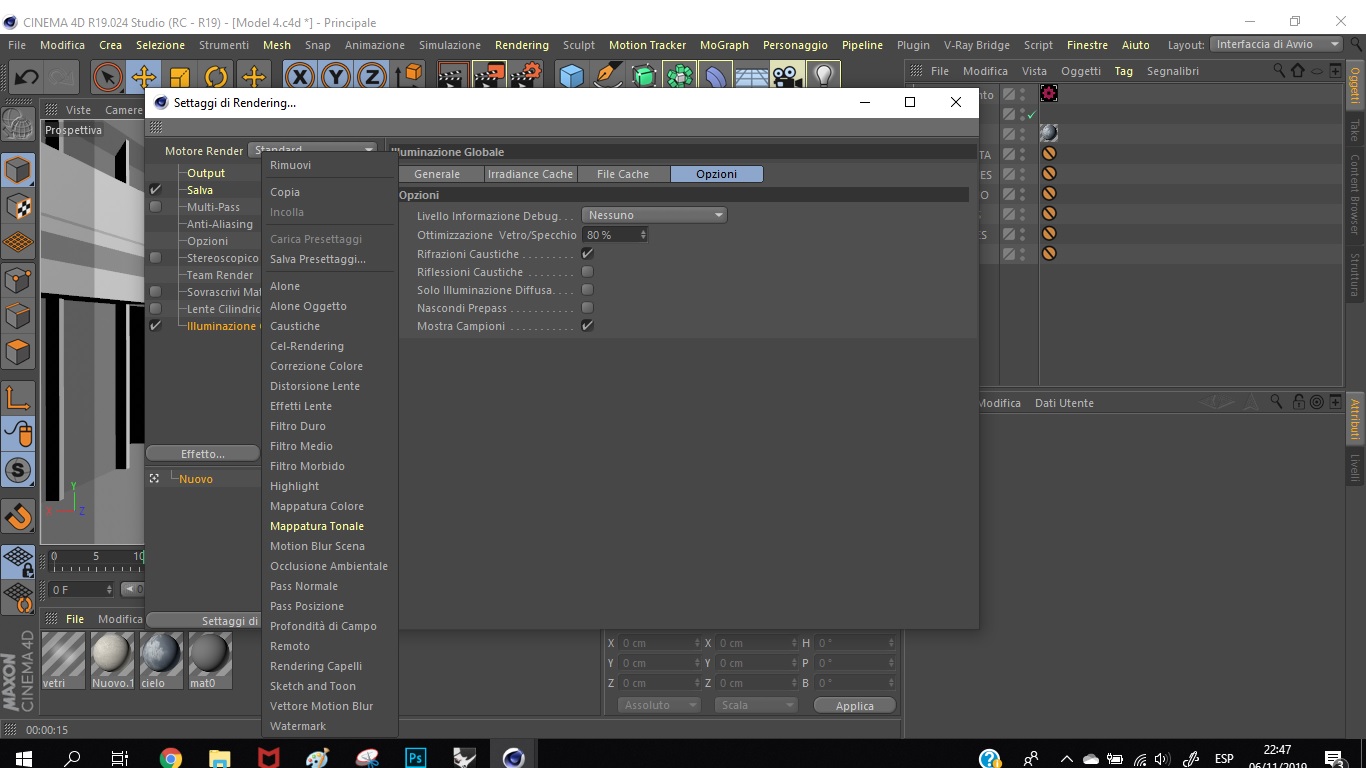Toggle the X axis lock icon
This screenshot has width=1366, height=768.
click(x=299, y=76)
